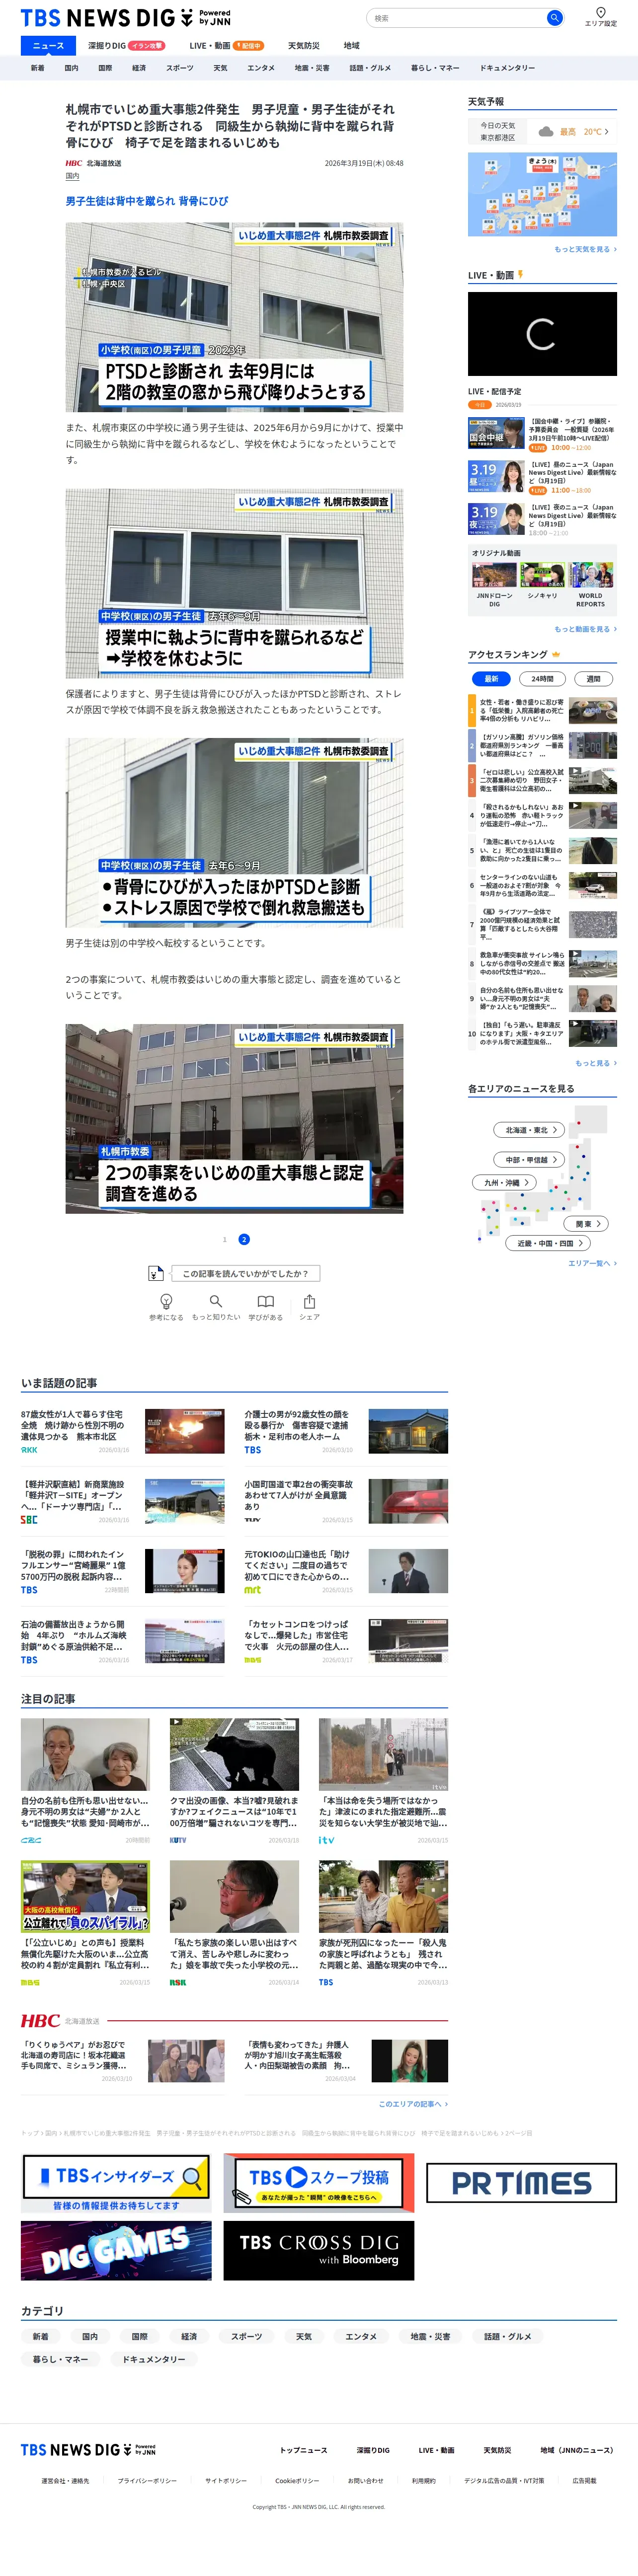Click the TBS NEWS DIG header logo
The image size is (638, 2576).
click(x=125, y=18)
